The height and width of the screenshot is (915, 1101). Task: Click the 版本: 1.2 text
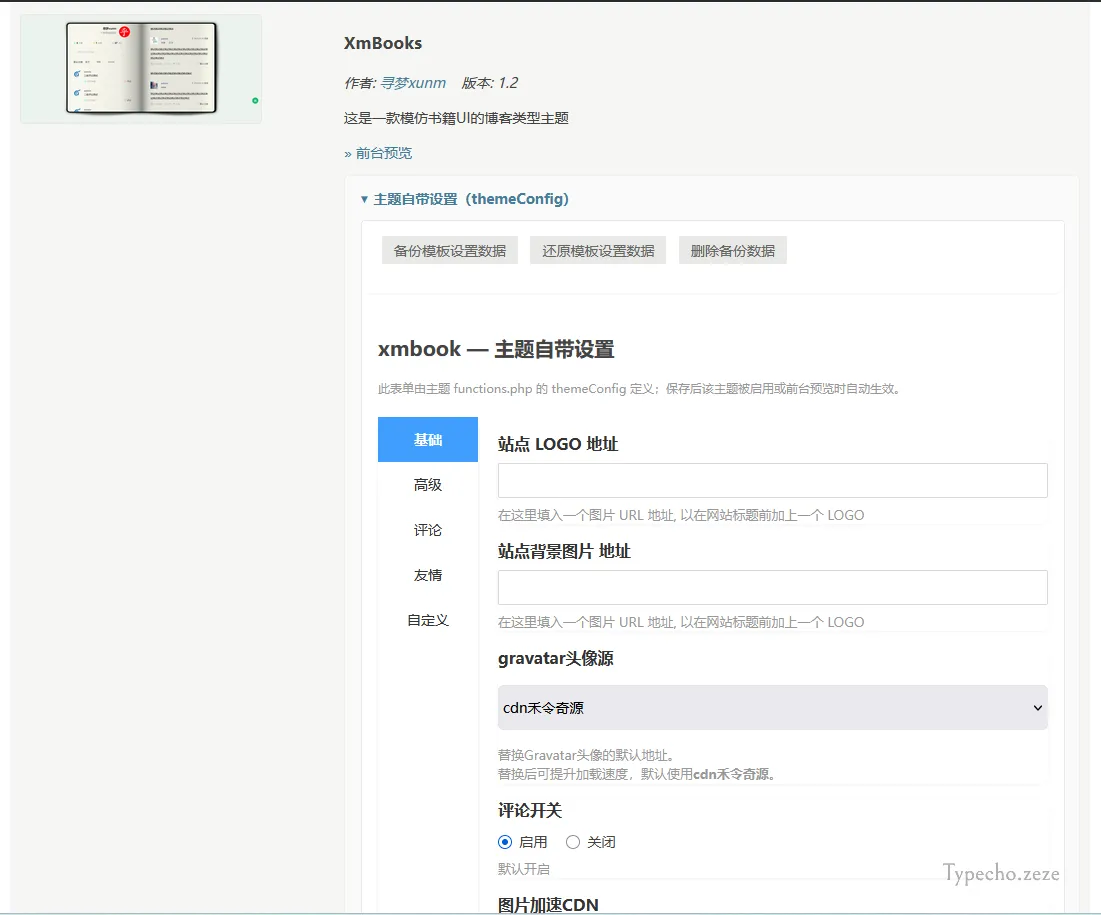coord(489,83)
